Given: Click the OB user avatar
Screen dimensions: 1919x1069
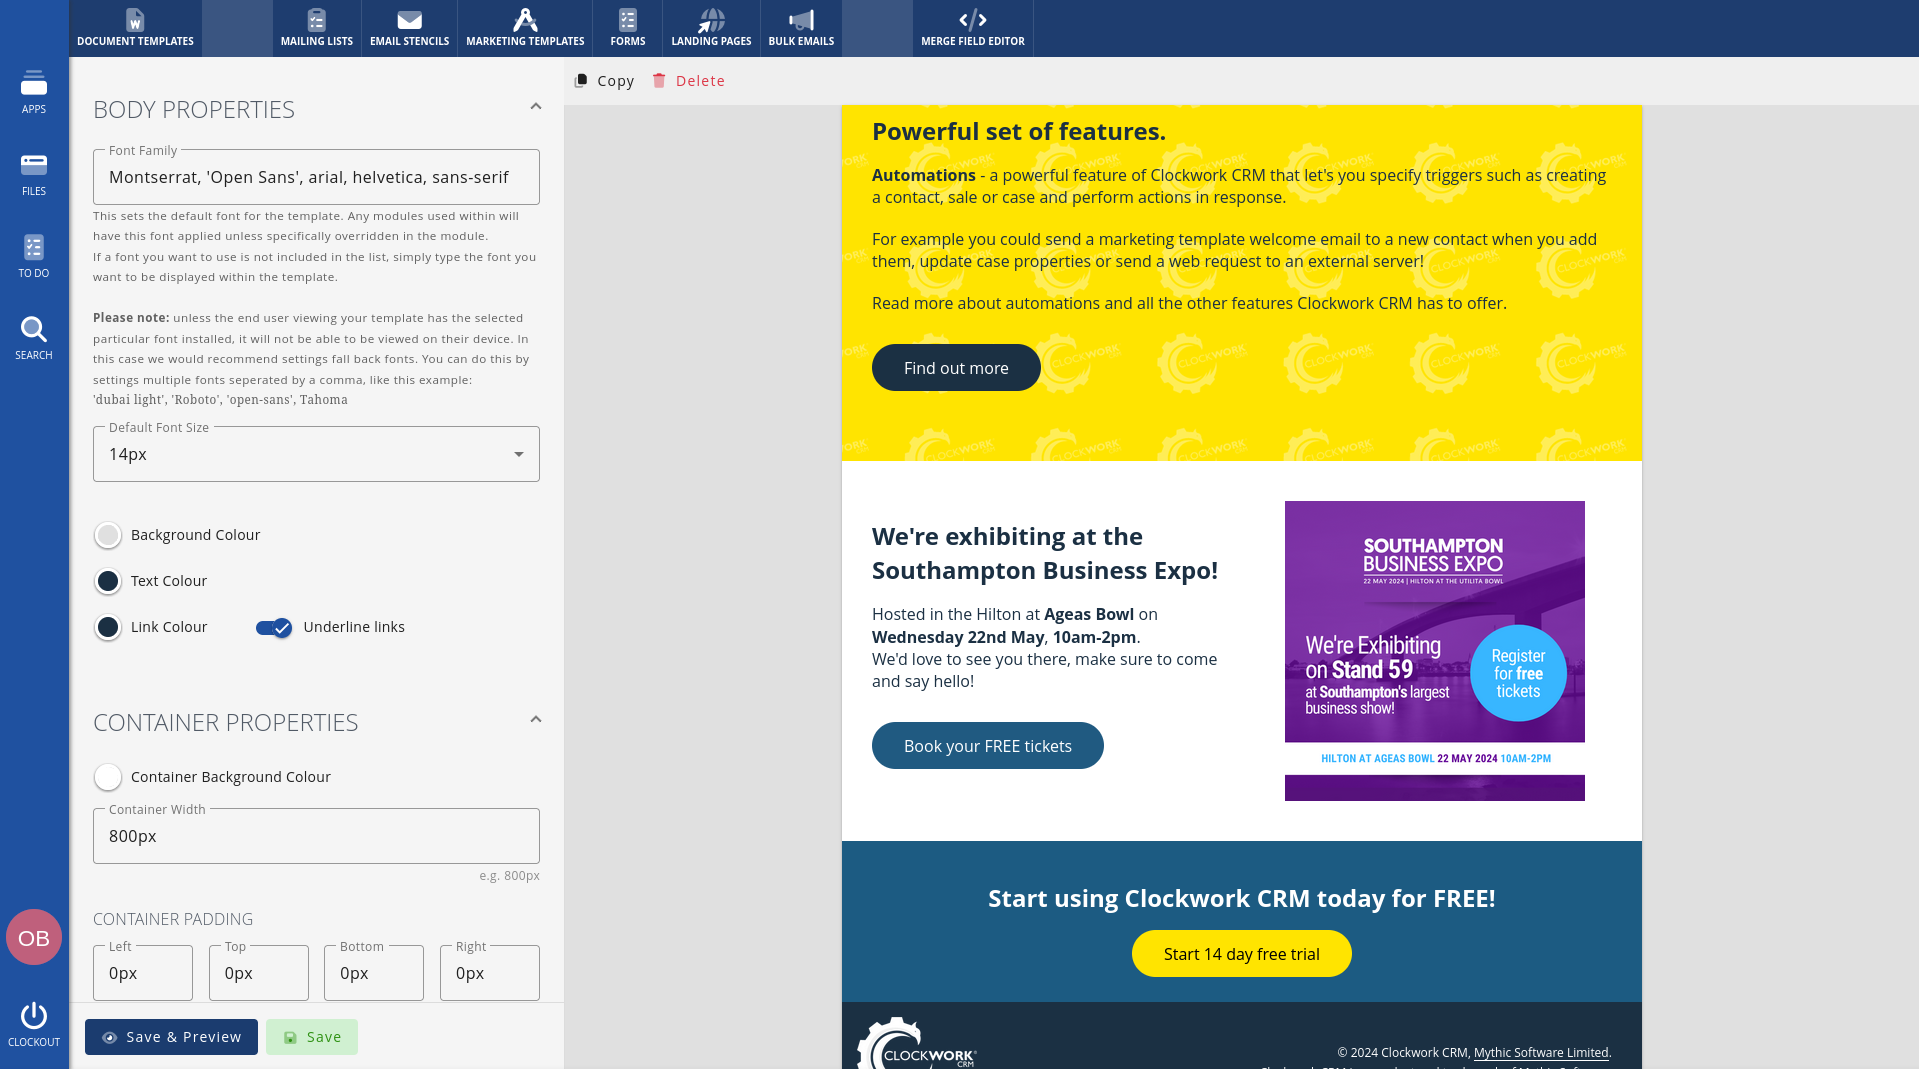Looking at the screenshot, I should [34, 937].
